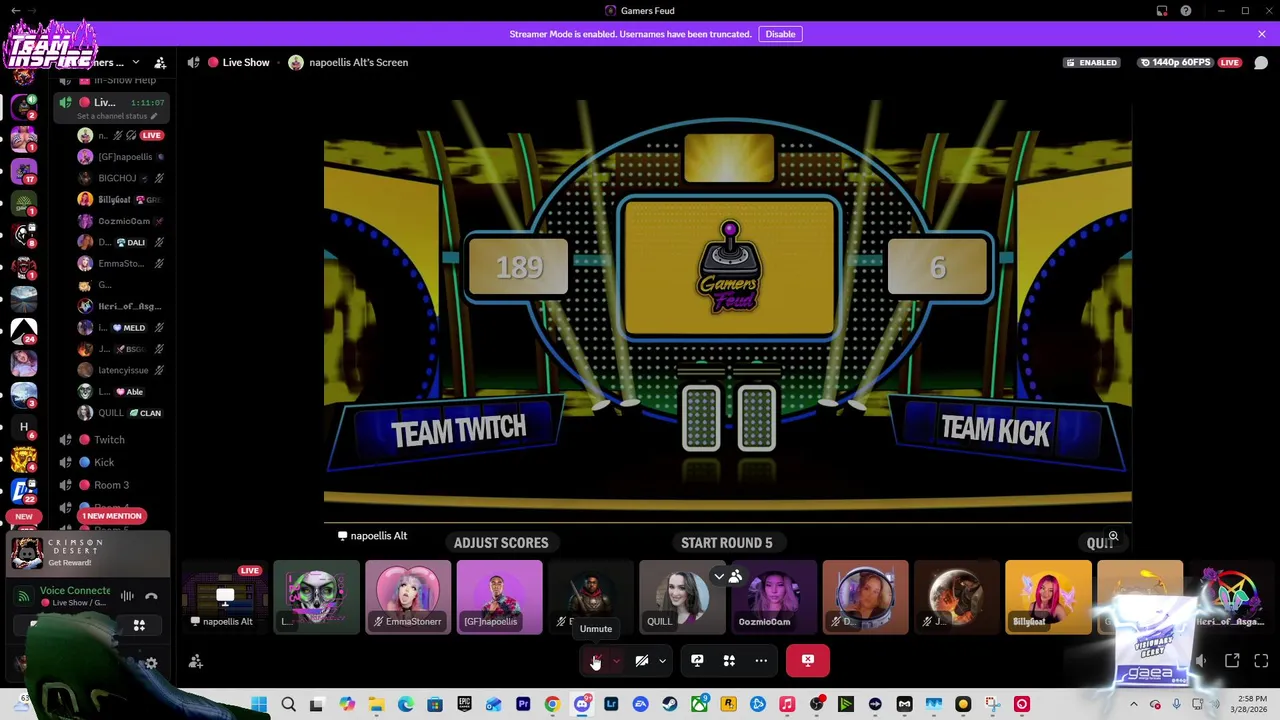Open Chrome from taskbar
This screenshot has height=720, width=1280.
[552, 705]
